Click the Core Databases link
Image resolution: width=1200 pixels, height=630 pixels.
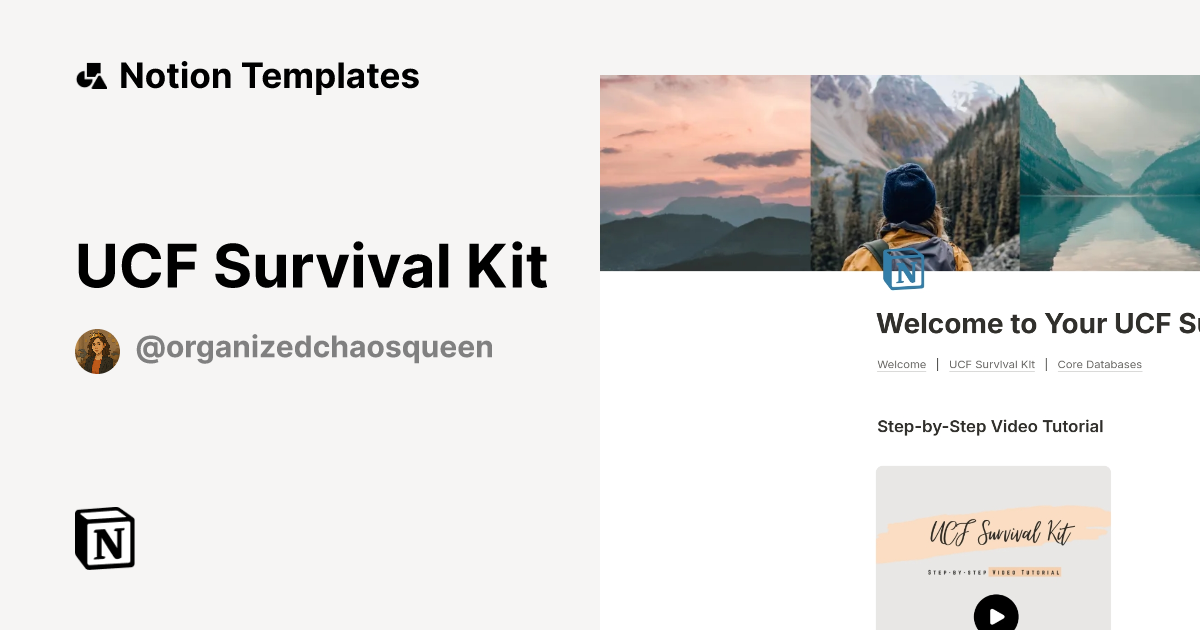click(1099, 364)
